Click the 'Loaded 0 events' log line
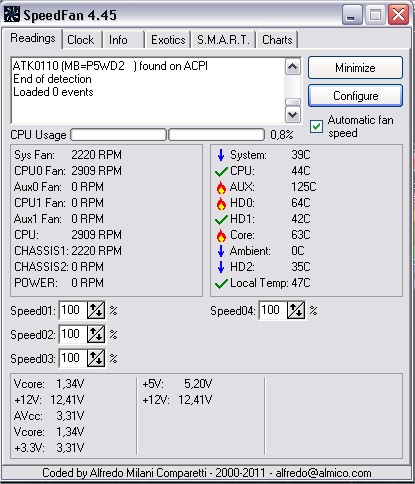The image size is (415, 484). (53, 92)
